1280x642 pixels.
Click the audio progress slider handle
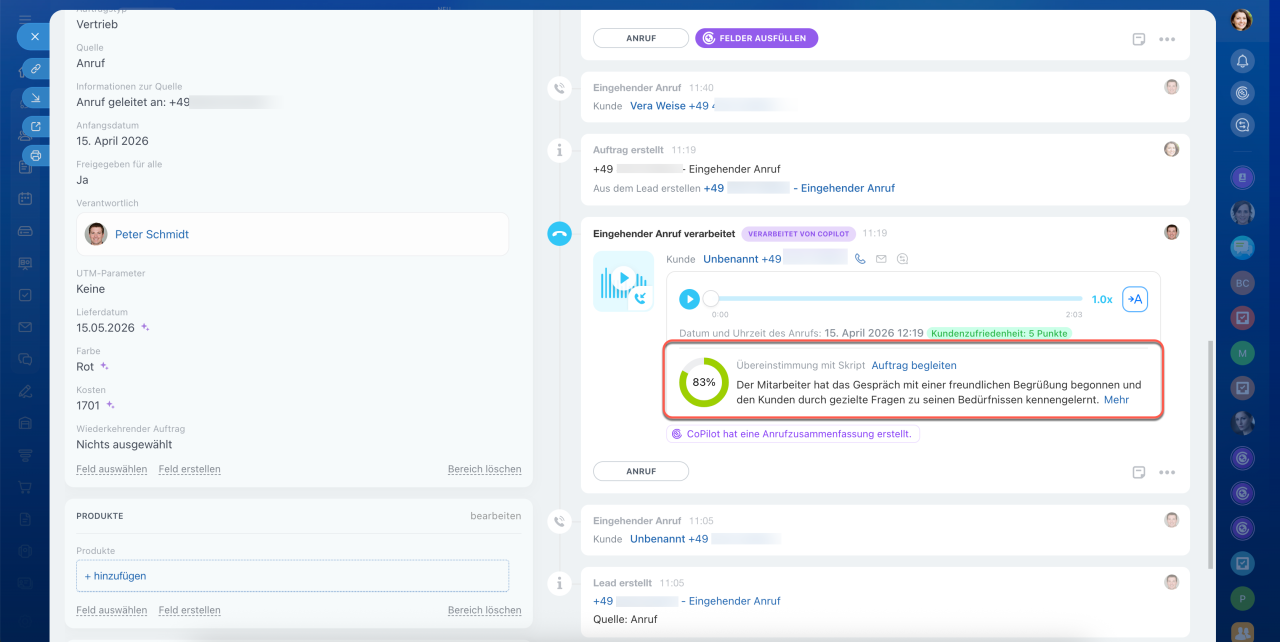click(x=711, y=299)
